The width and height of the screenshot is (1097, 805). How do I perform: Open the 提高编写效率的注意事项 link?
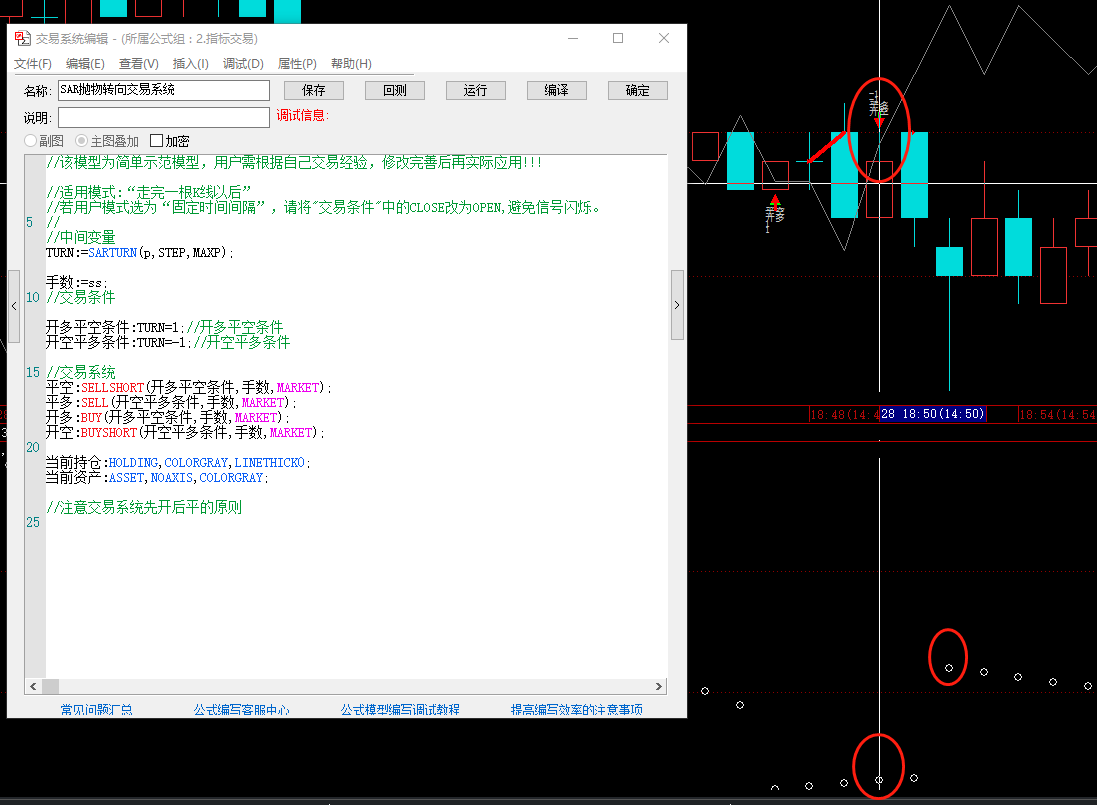[x=576, y=710]
